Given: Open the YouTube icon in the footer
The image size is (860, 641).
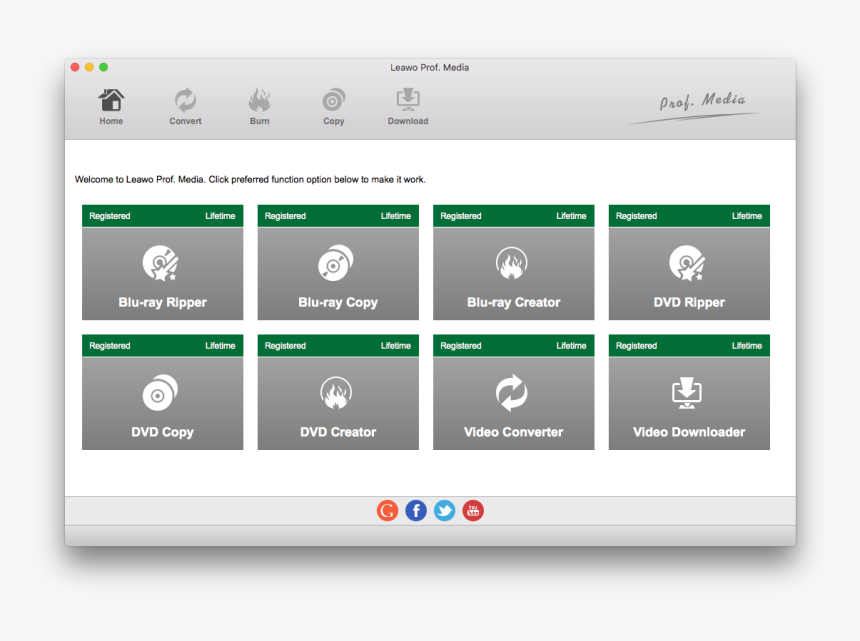Looking at the screenshot, I should 473,511.
